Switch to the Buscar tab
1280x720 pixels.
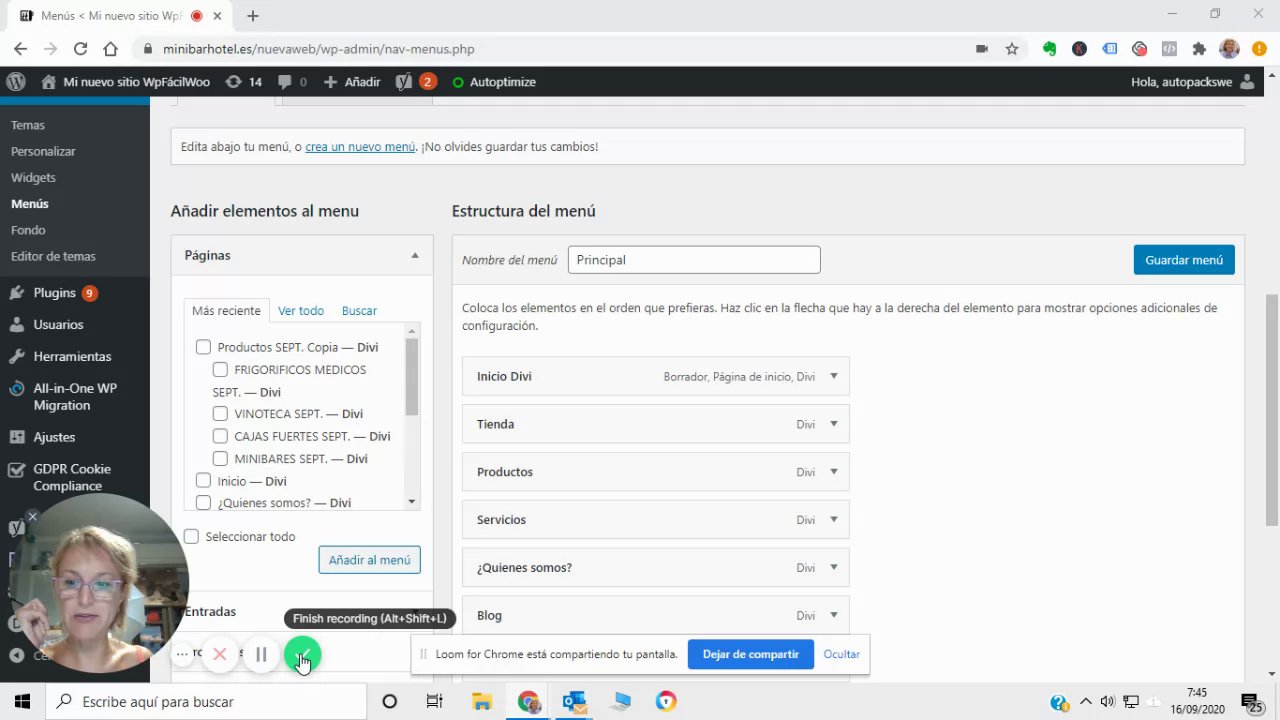click(359, 311)
